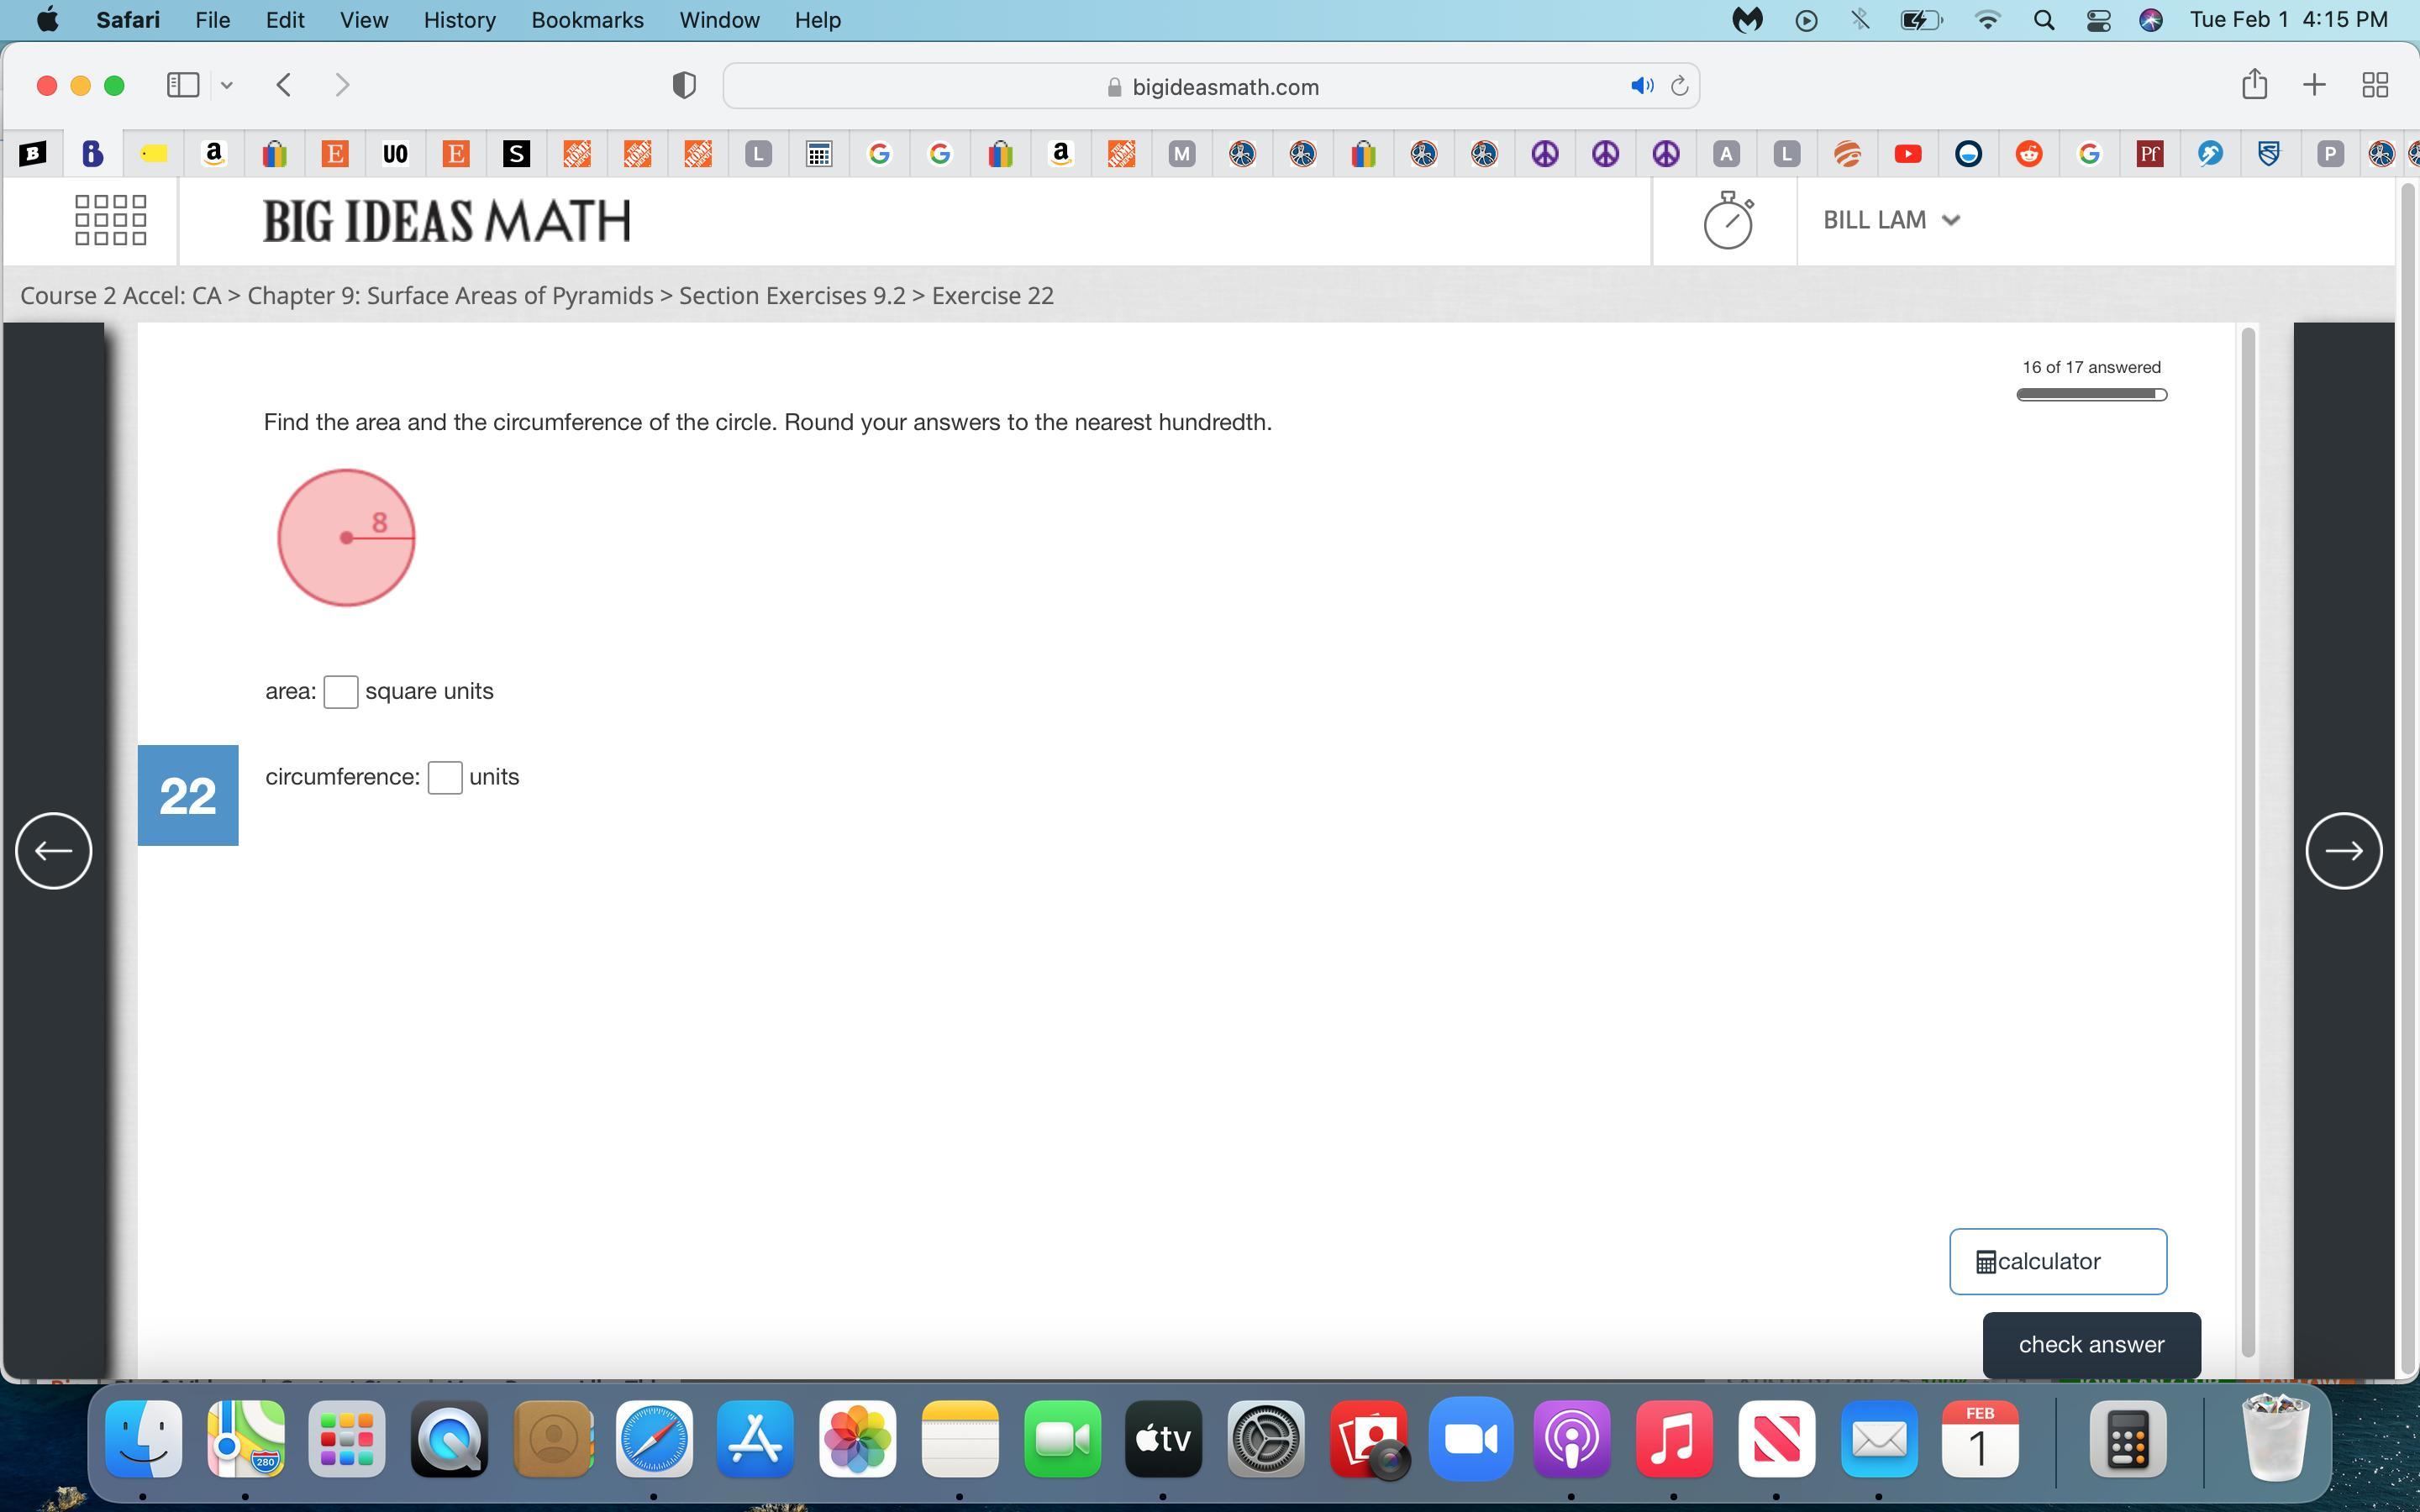Open macOS Control Center toggles

coord(2098,20)
